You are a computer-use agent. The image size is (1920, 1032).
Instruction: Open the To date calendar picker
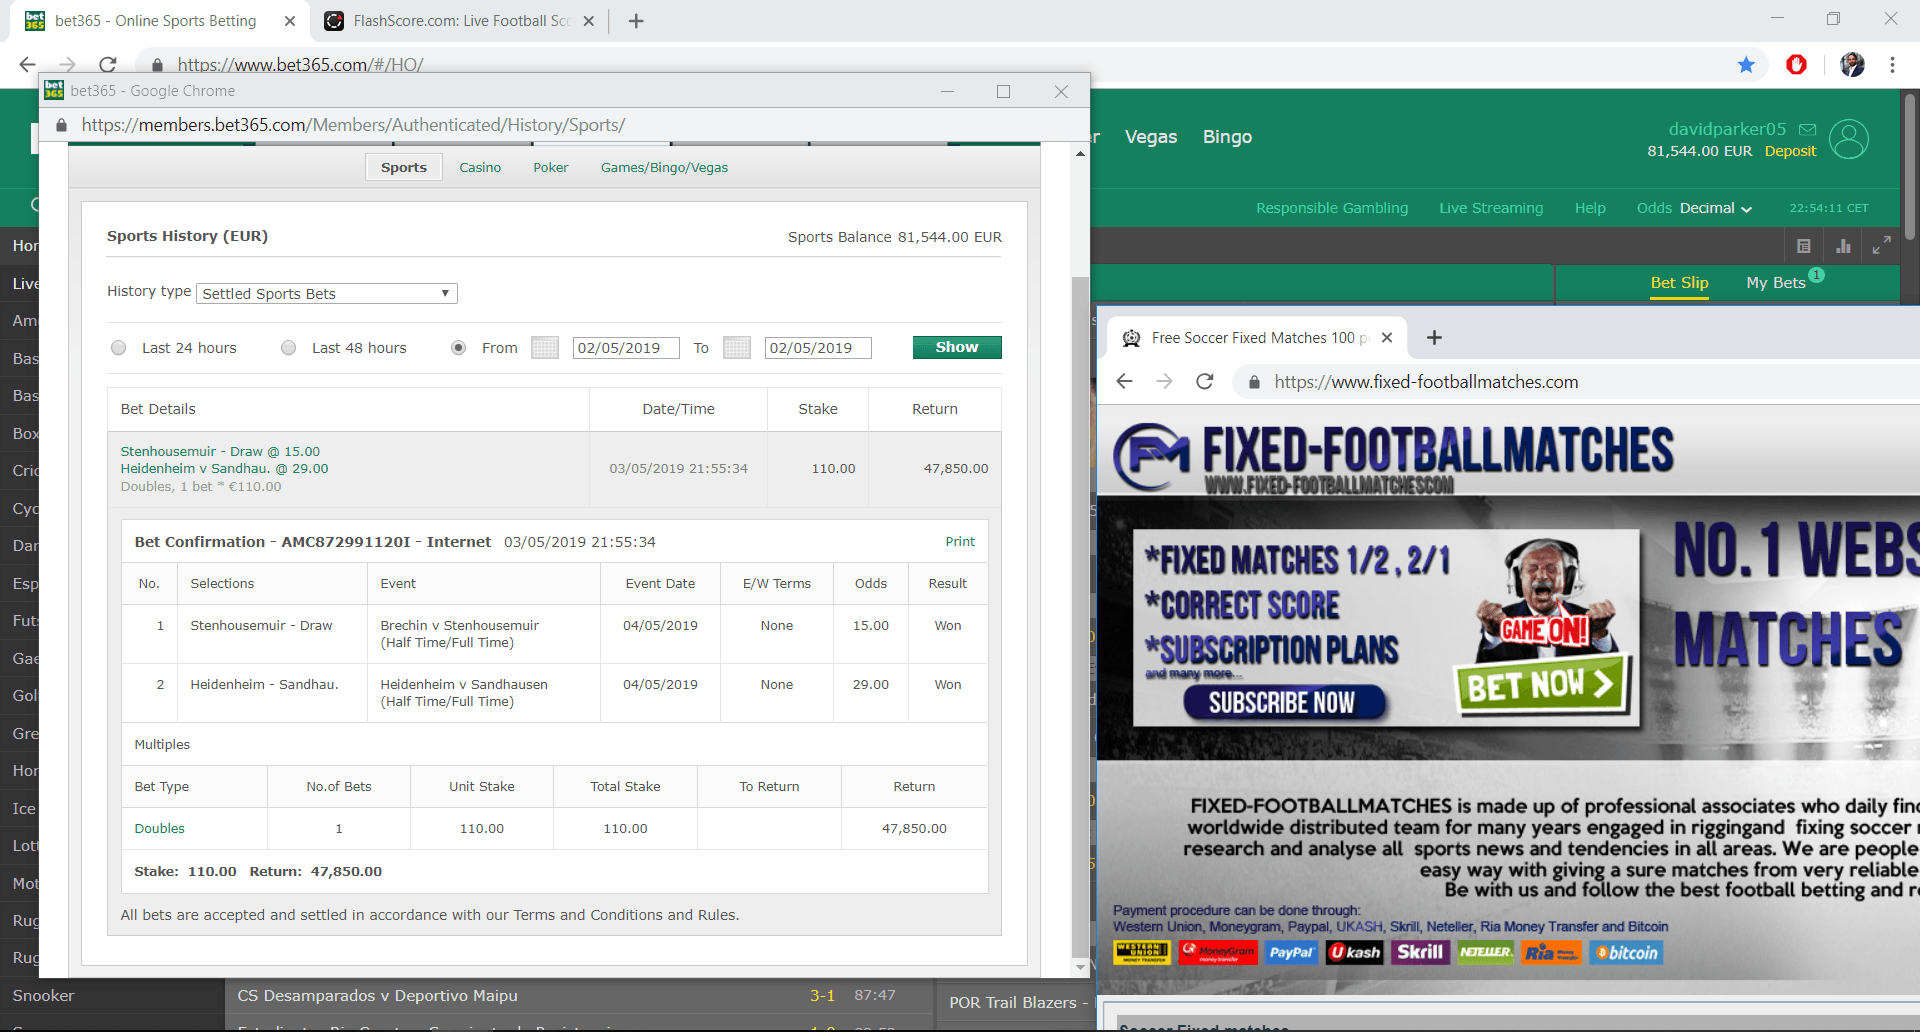[737, 348]
